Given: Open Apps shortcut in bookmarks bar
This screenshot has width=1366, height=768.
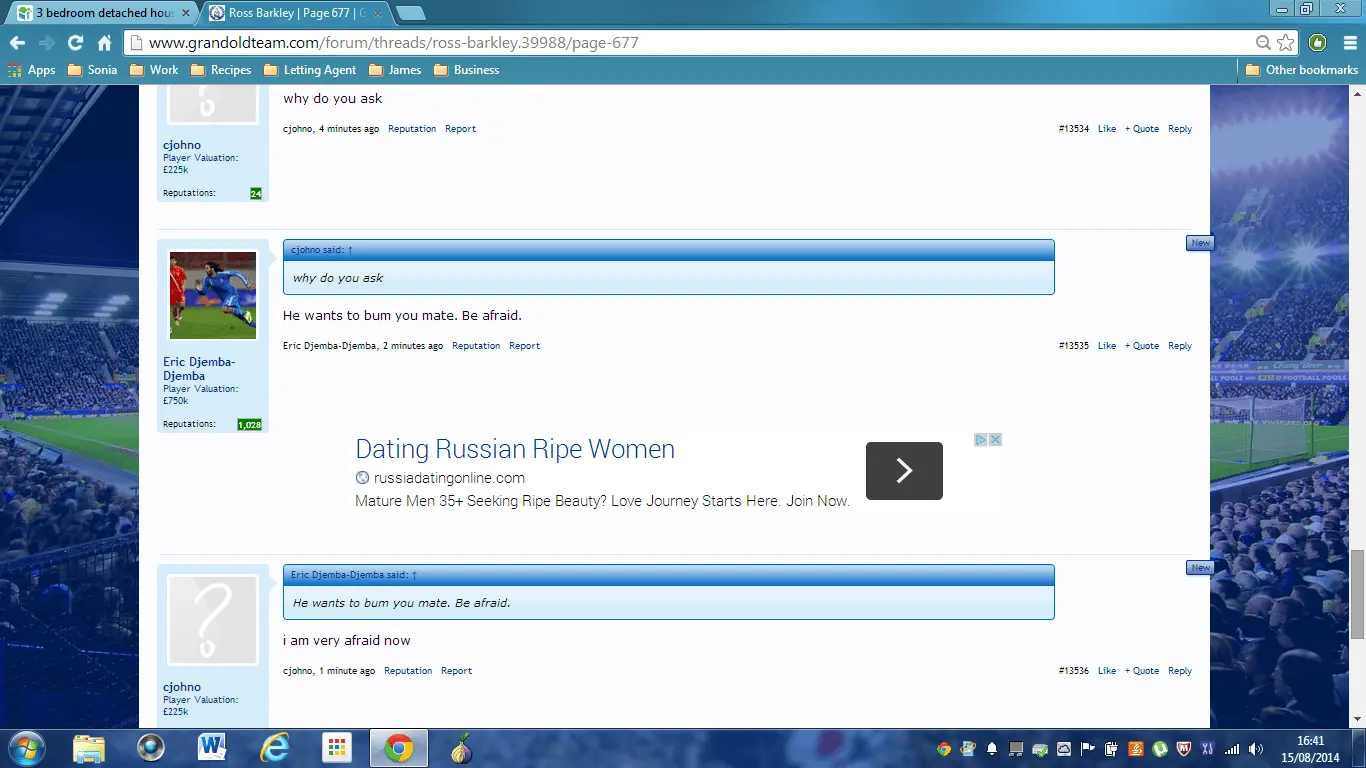Looking at the screenshot, I should [x=32, y=70].
